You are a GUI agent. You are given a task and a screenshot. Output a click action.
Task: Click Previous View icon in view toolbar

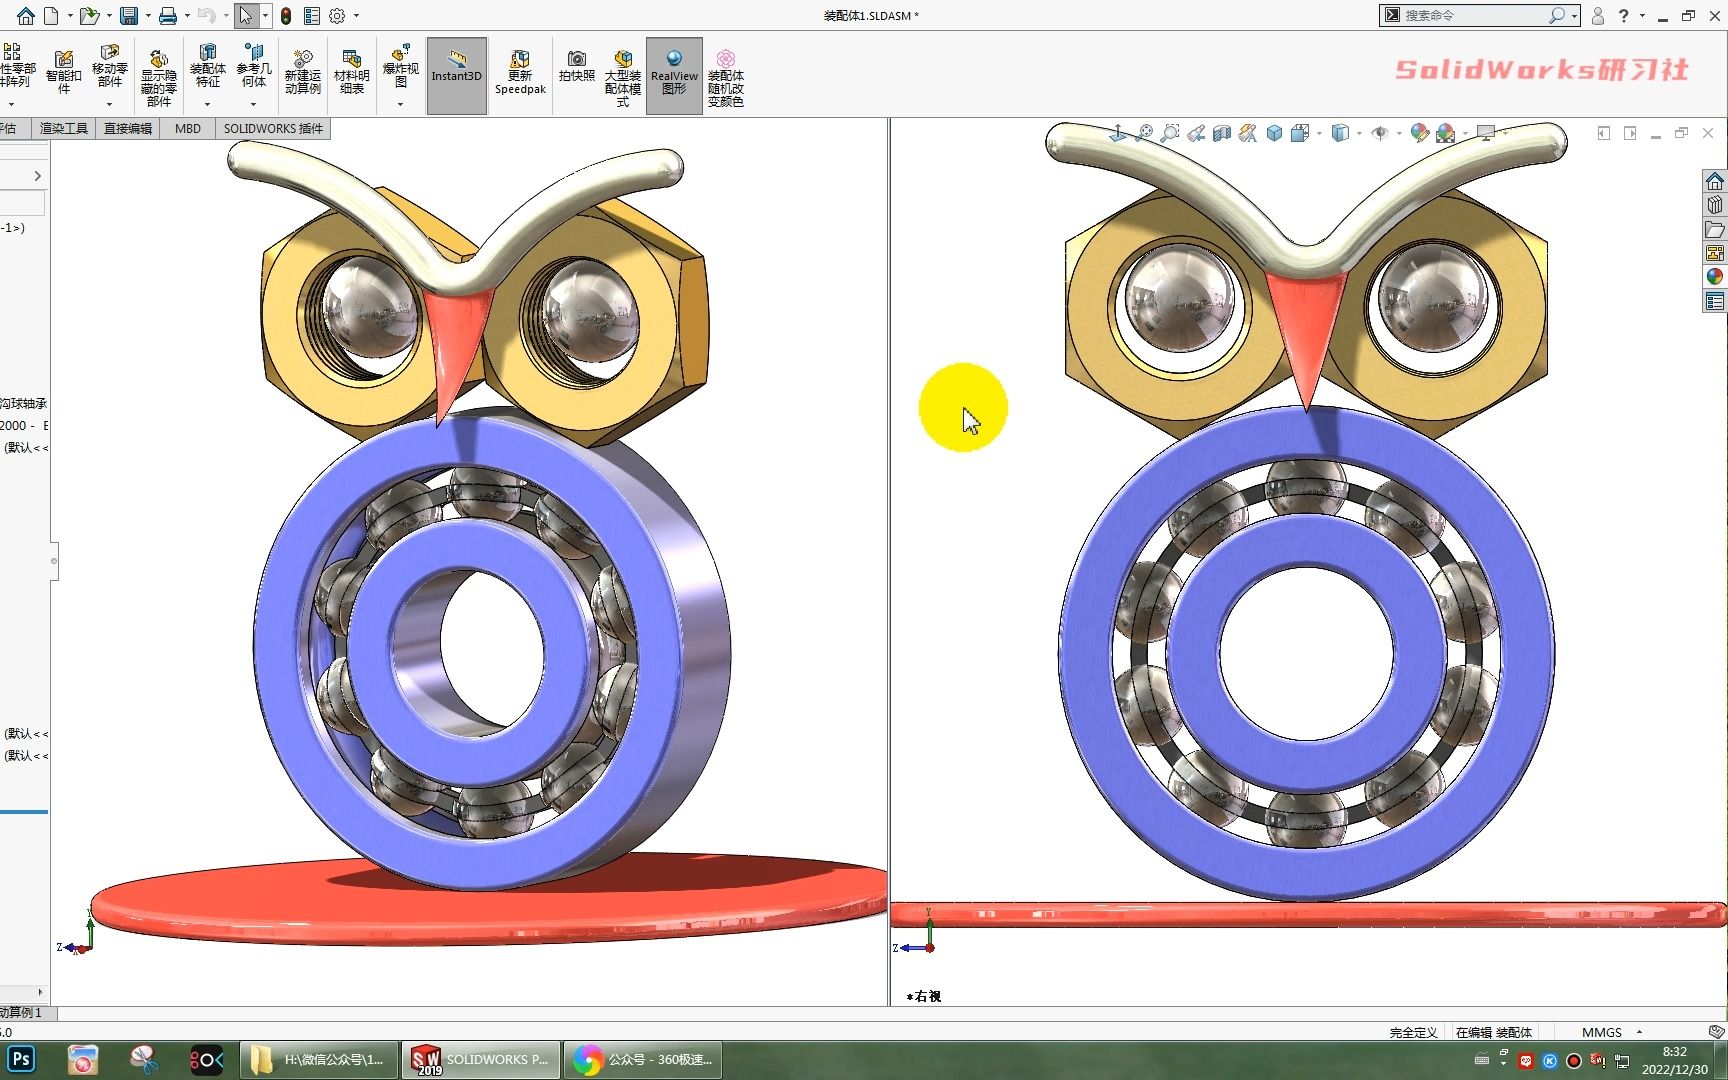click(x=1196, y=133)
